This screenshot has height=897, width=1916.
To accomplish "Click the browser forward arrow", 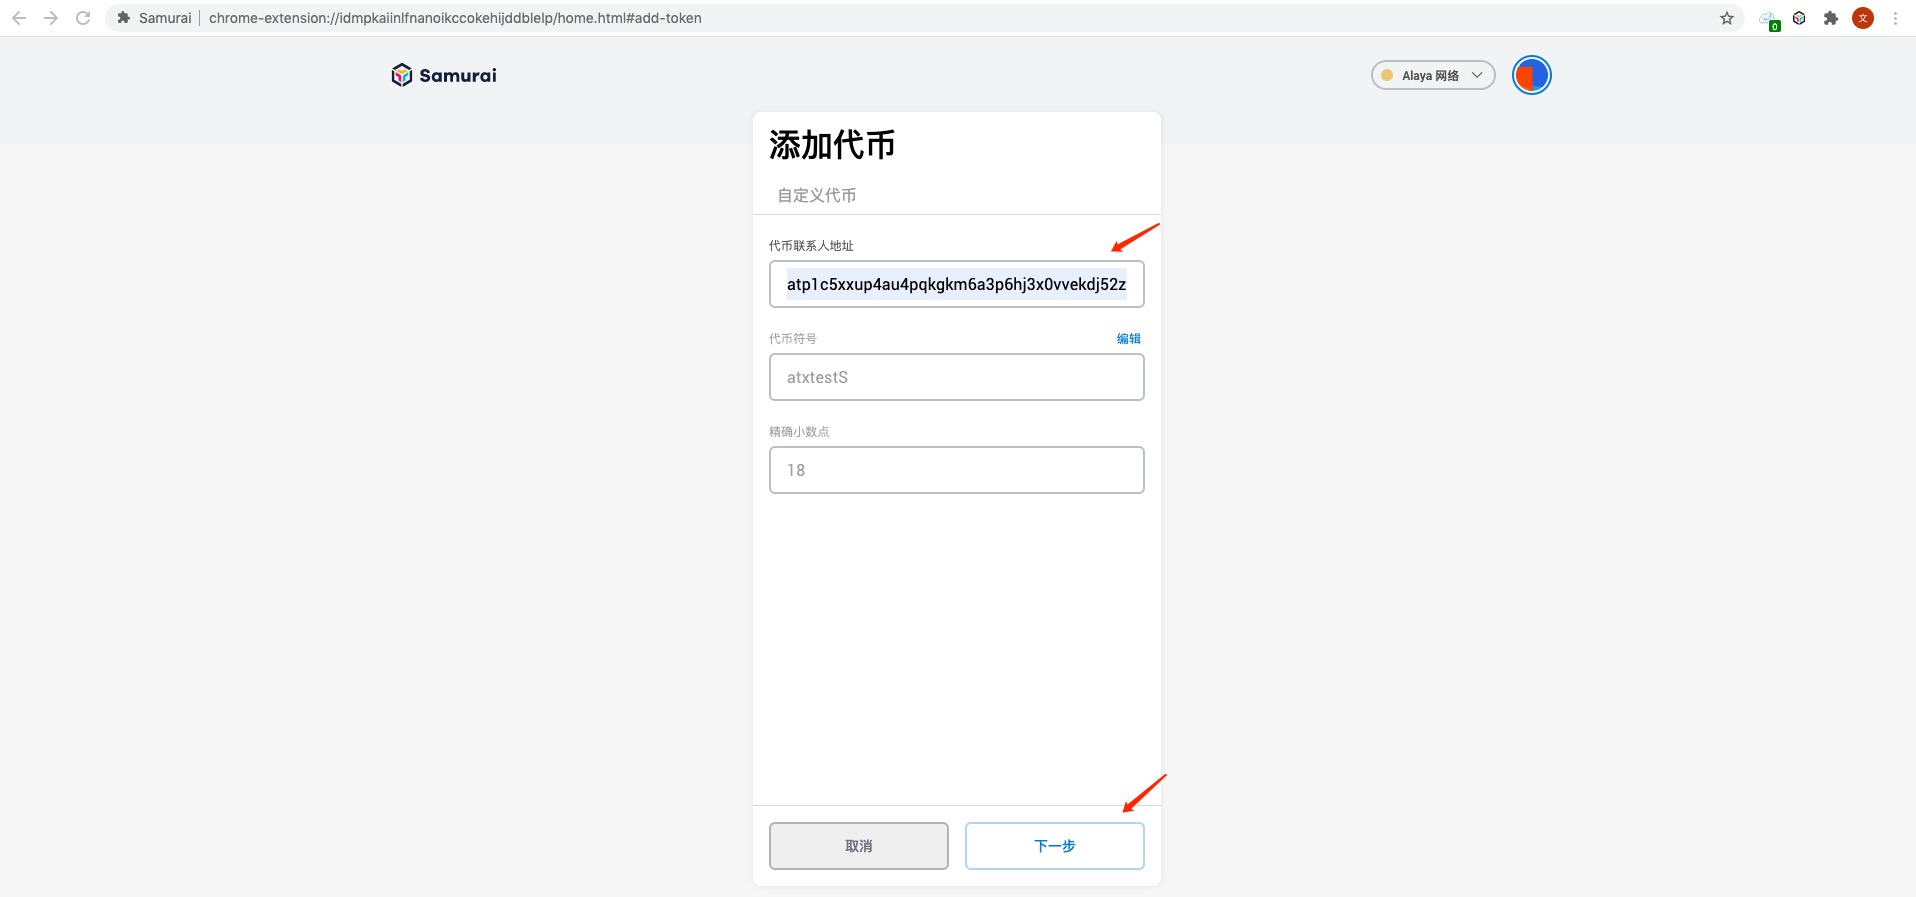I will [51, 18].
